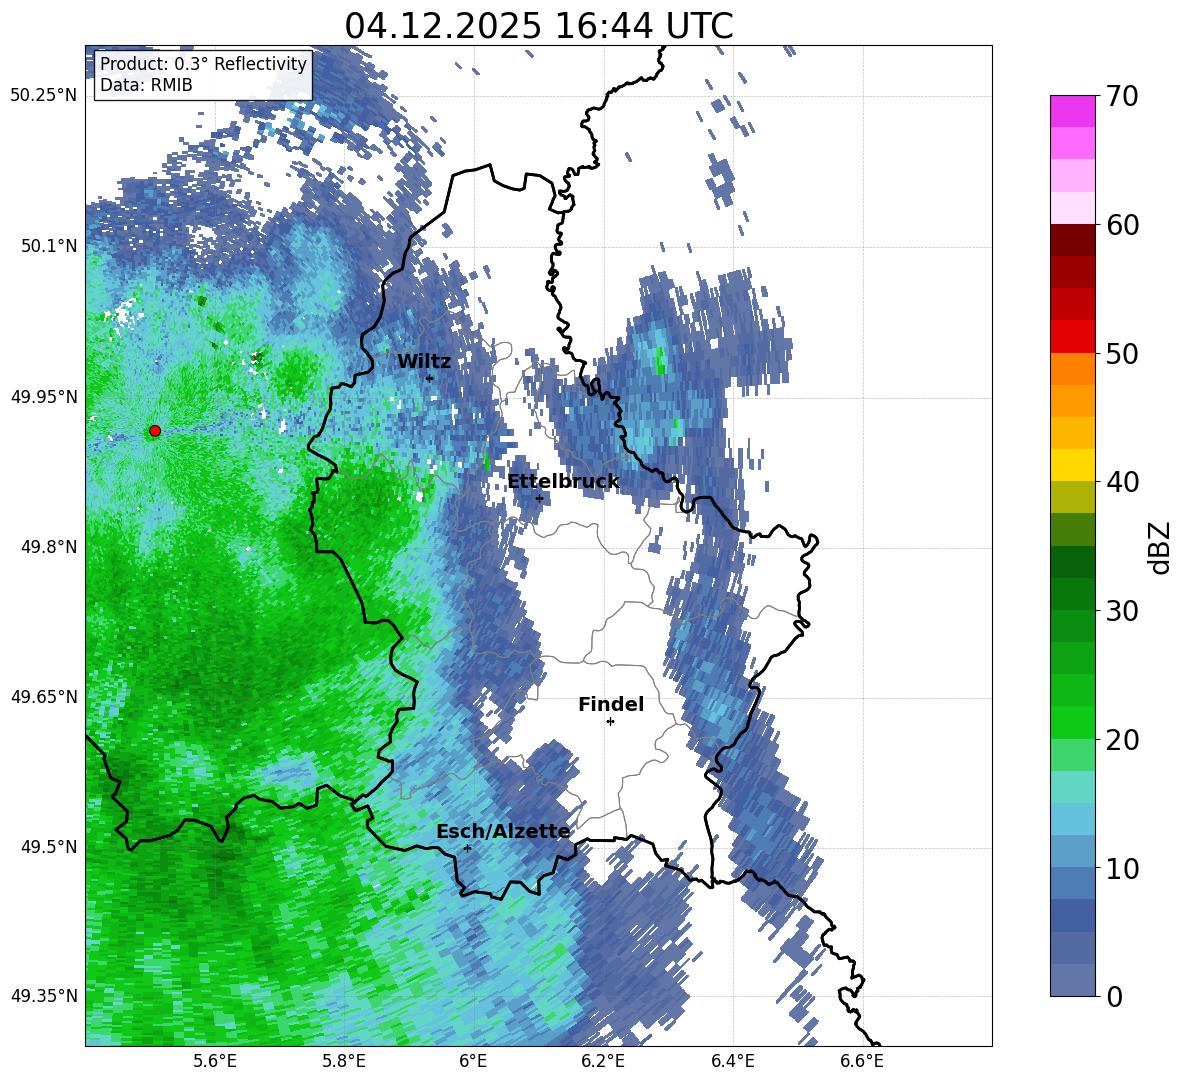Click the 50.25°N latitude tick label
1184x1081 pixels.
pos(44,96)
